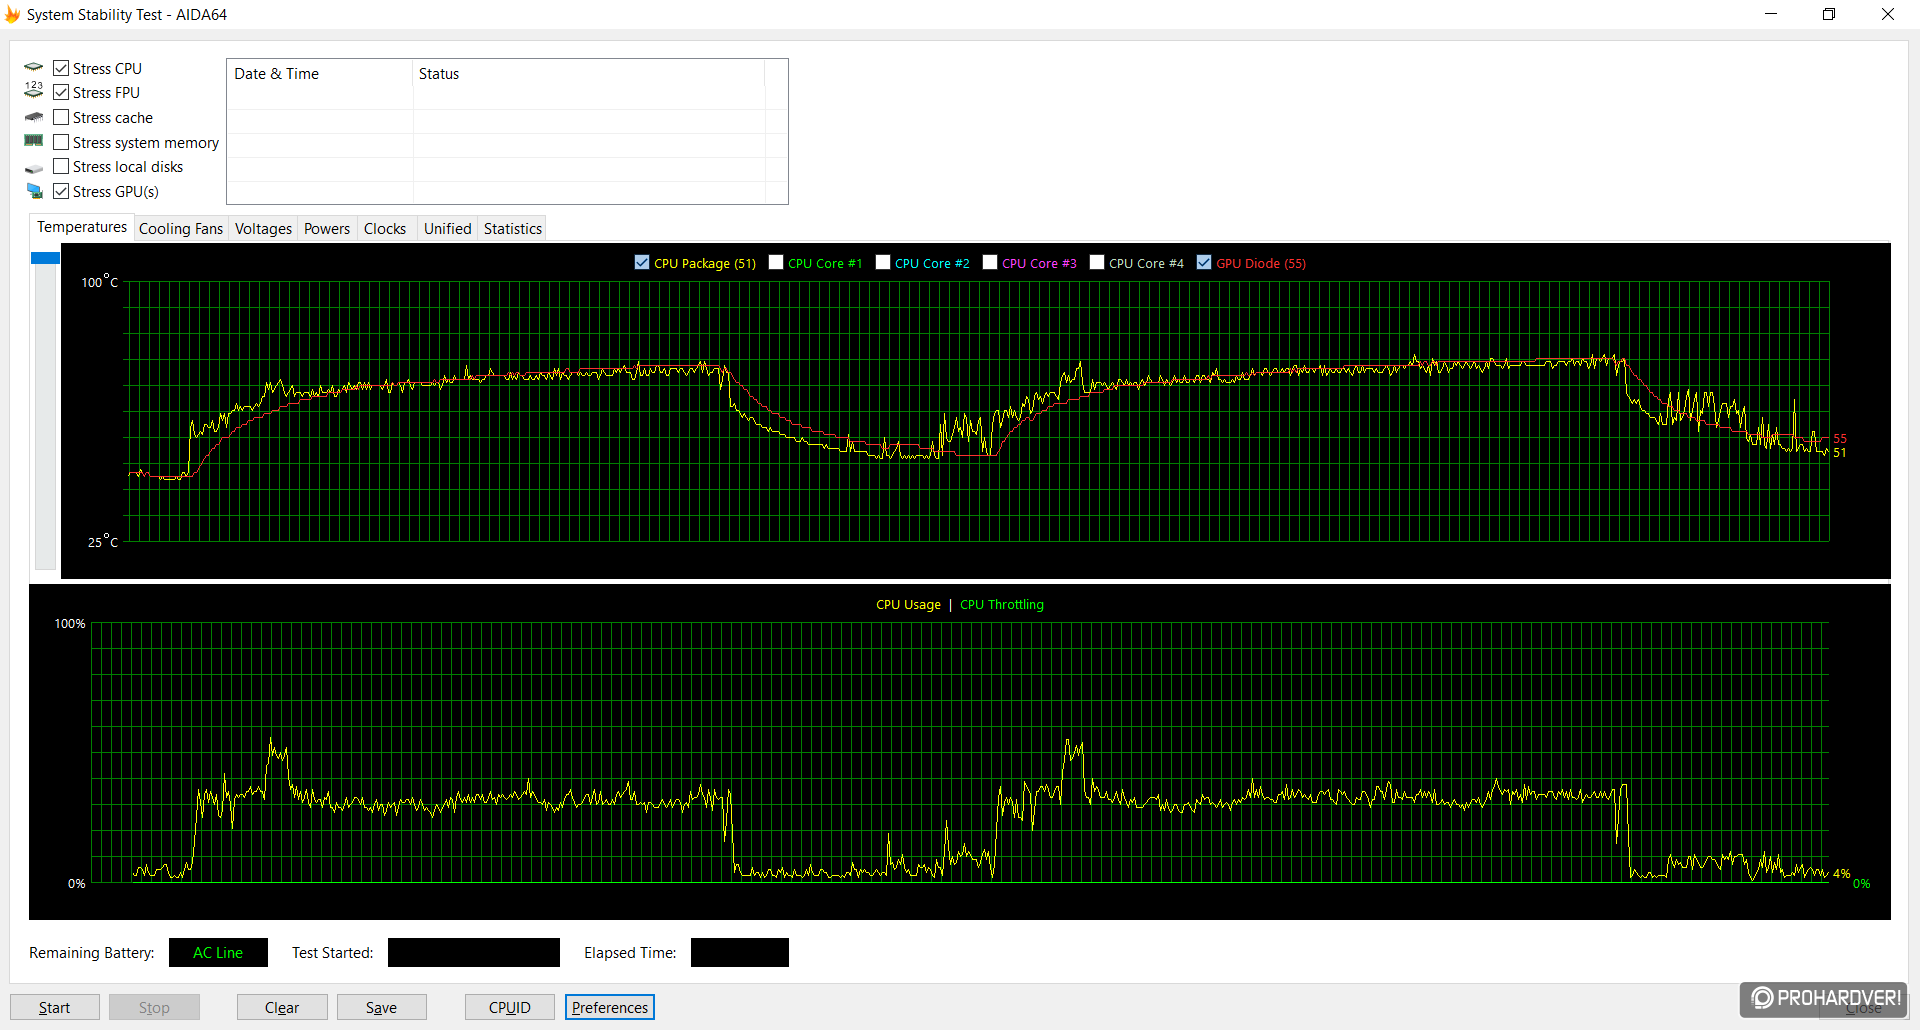This screenshot has width=1920, height=1030.
Task: Click the Date & Time column header
Action: tap(320, 74)
